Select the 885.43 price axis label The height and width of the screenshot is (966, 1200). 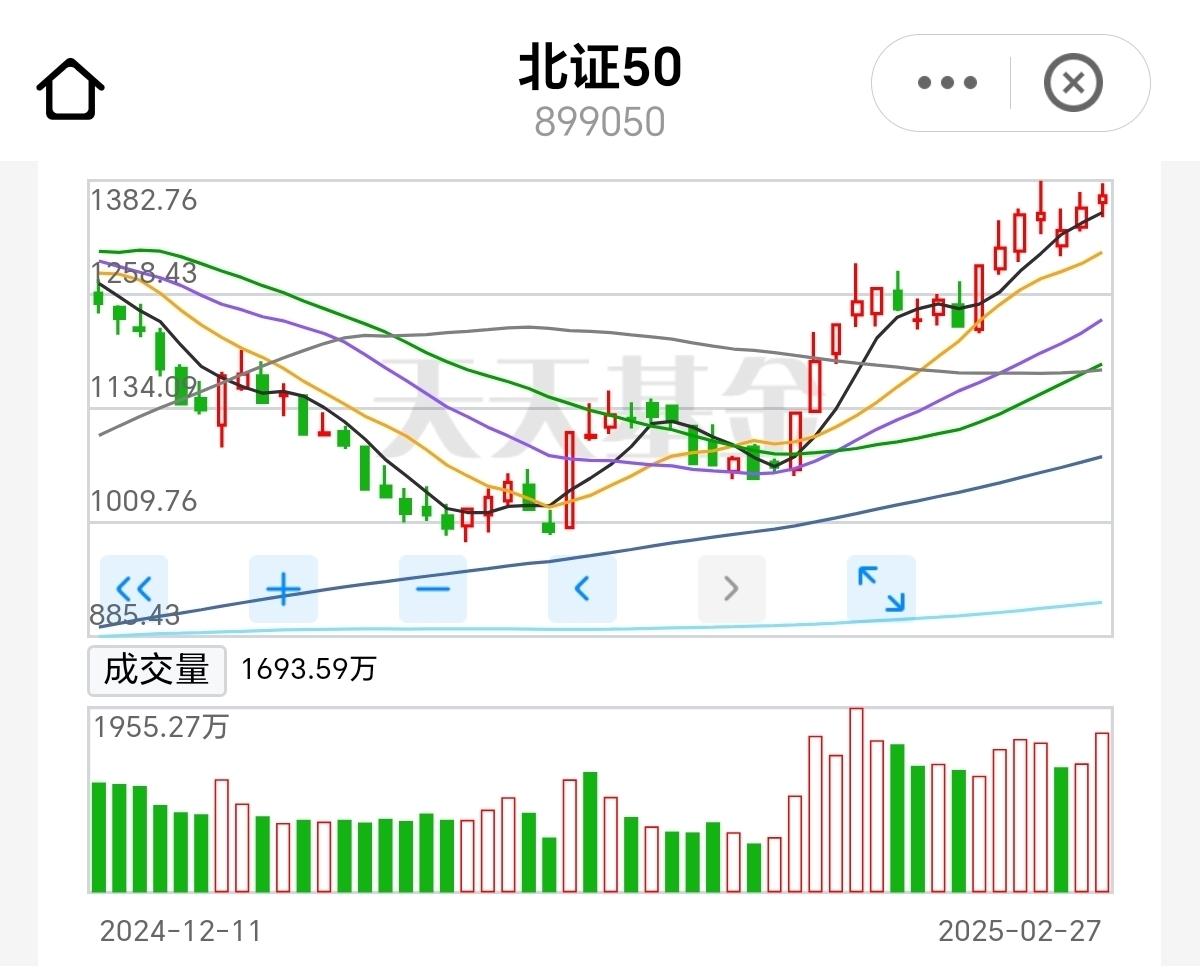tap(135, 614)
